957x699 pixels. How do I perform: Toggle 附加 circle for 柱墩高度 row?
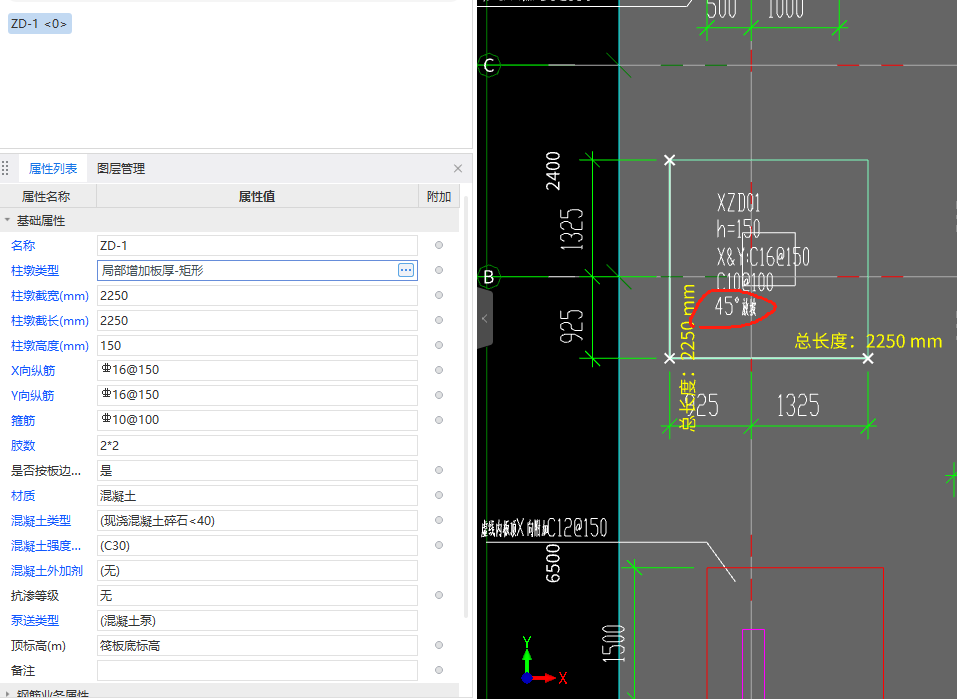pos(439,345)
